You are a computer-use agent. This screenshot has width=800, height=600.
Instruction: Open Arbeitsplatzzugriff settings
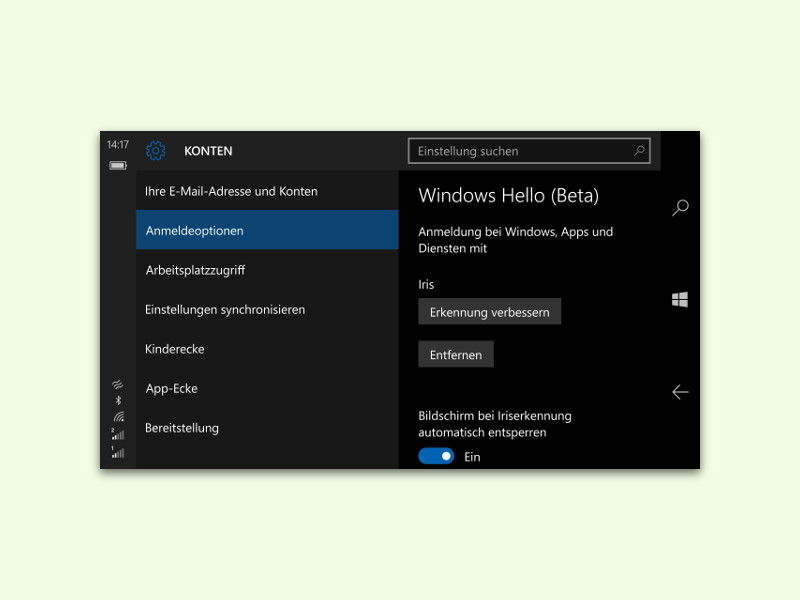tap(267, 270)
